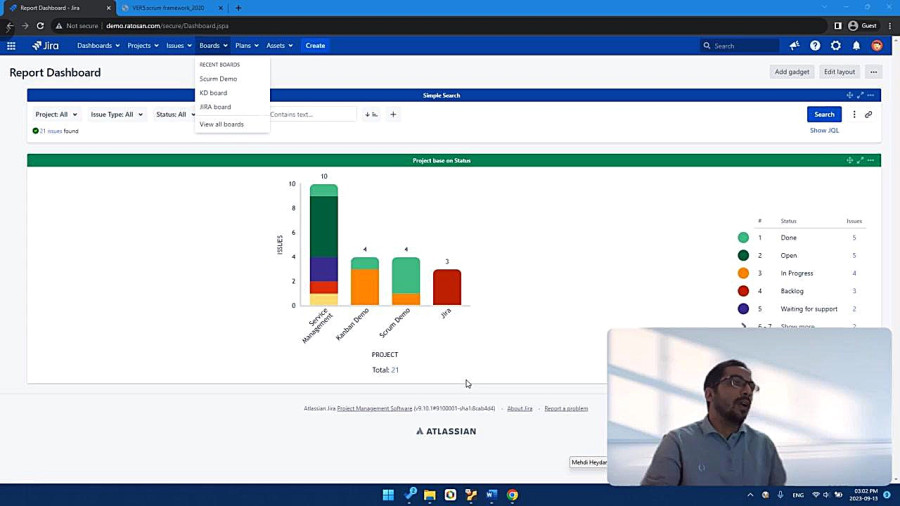Click the Create button
The image size is (900, 506).
click(315, 46)
